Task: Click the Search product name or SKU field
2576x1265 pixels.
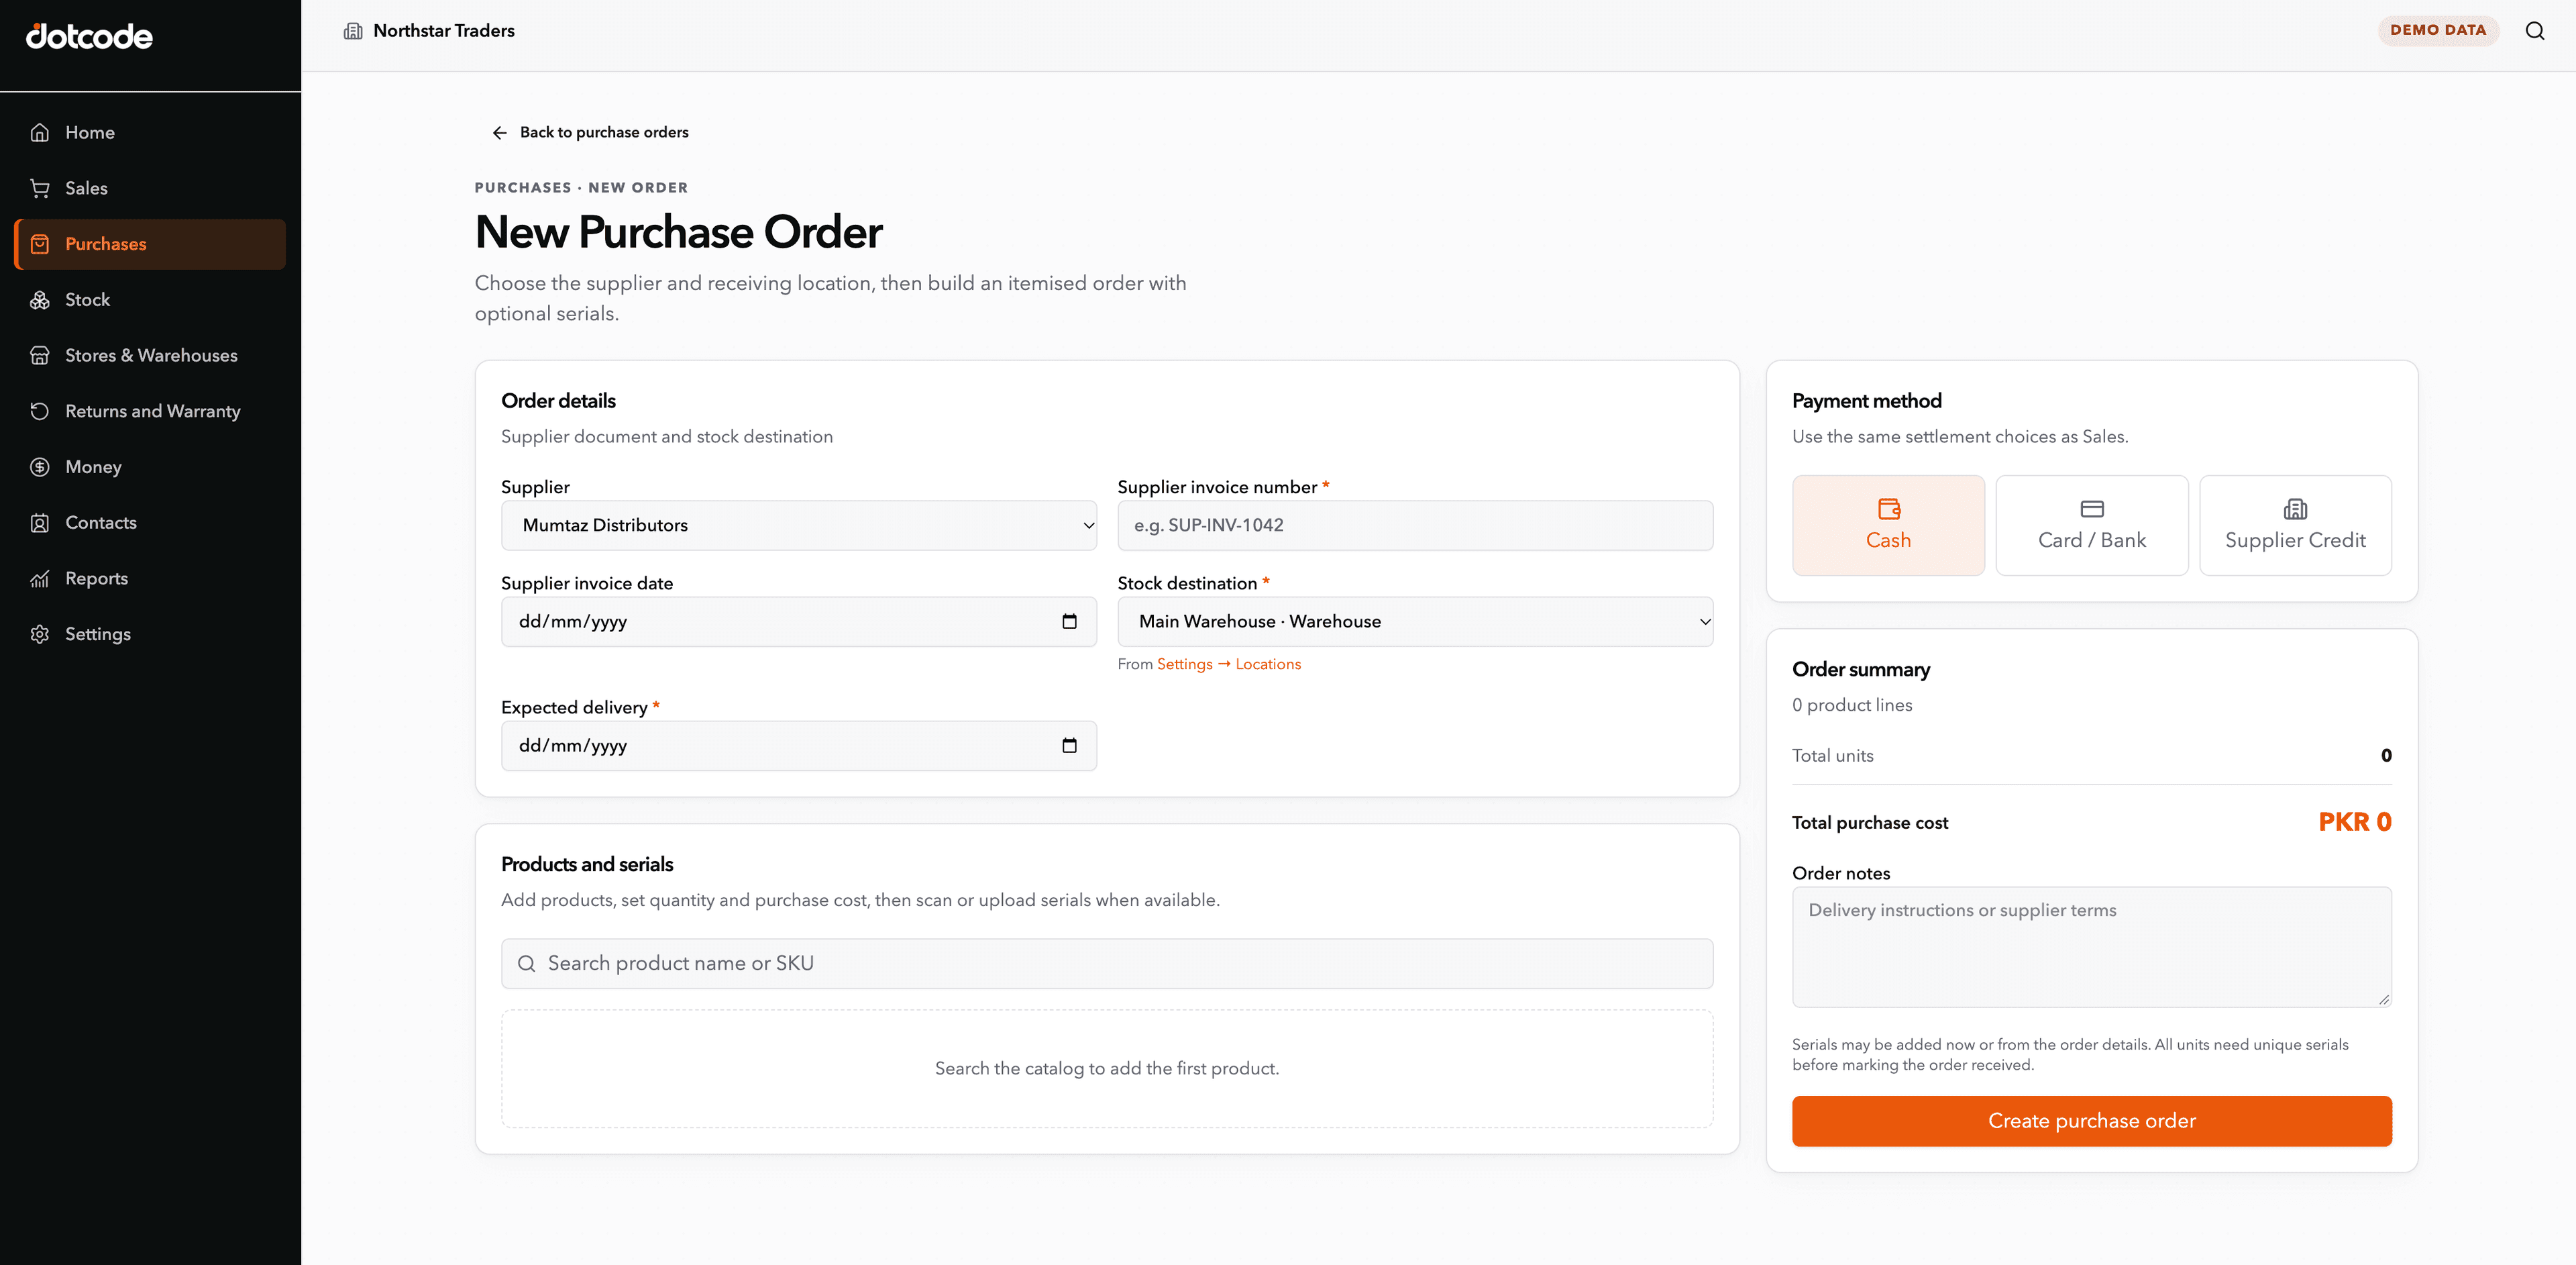Action: click(1107, 963)
